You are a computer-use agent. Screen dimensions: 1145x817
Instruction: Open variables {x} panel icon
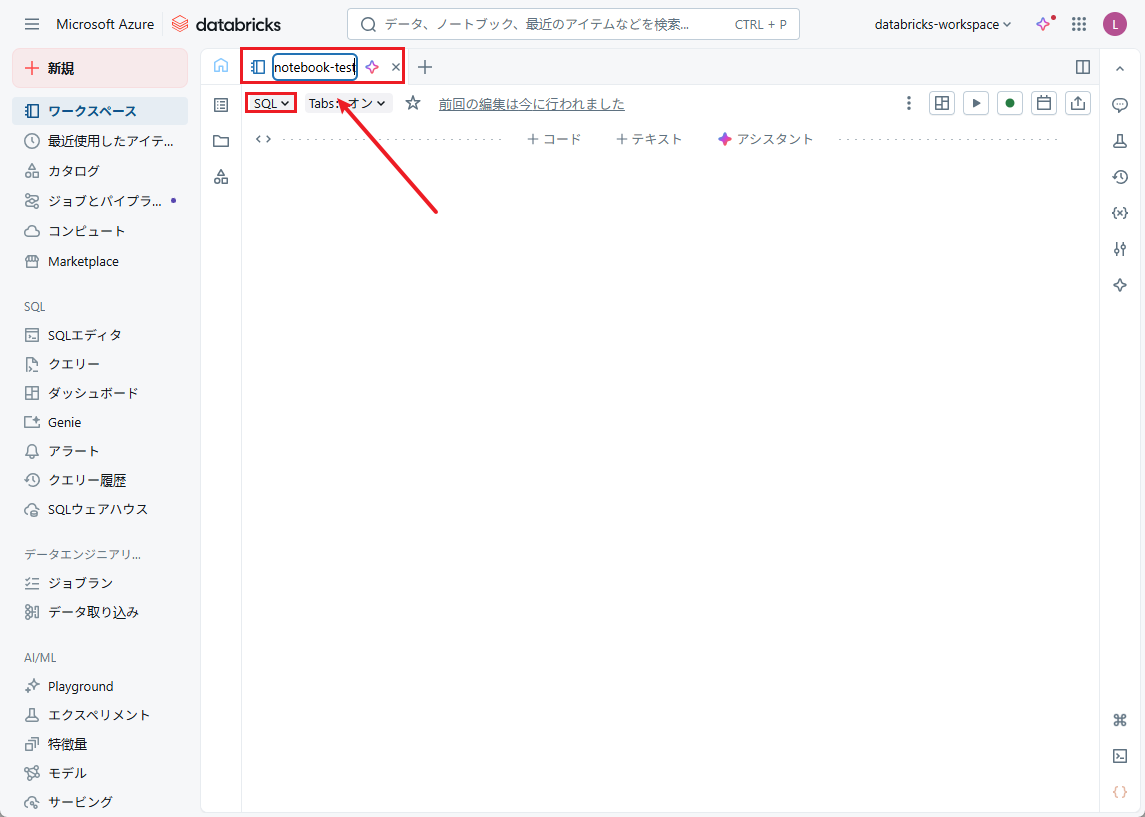1119,213
